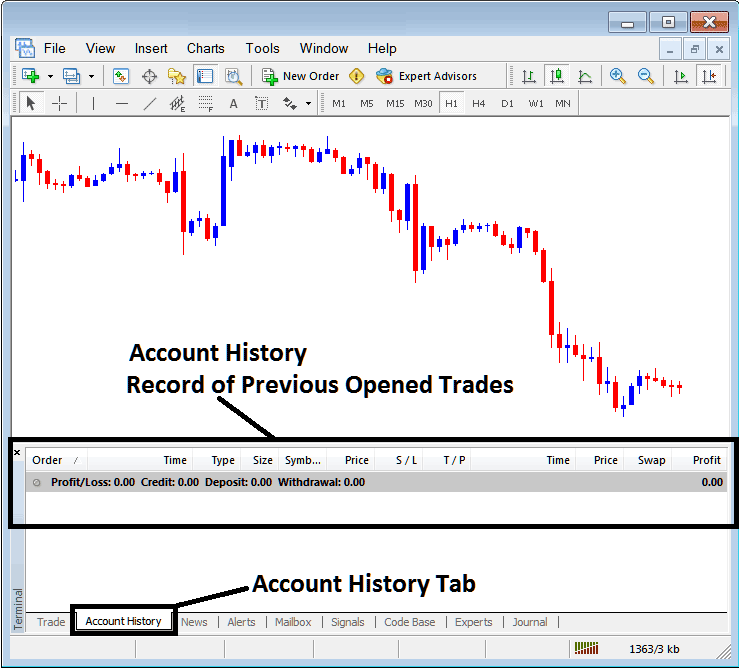Click the connection status bars indicator
The height and width of the screenshot is (668, 739).
pyautogui.click(x=586, y=649)
